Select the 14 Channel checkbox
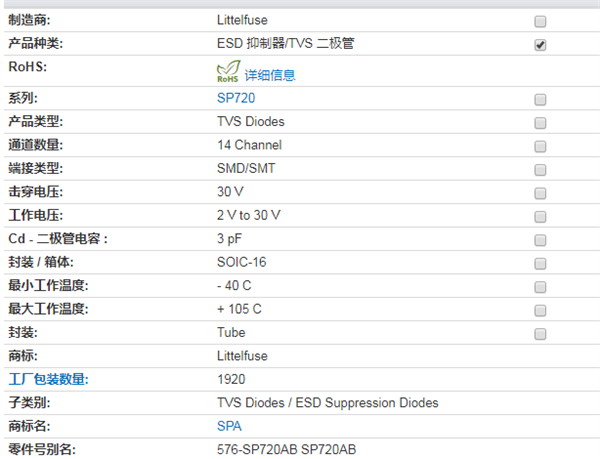This screenshot has width=600, height=459. click(540, 146)
